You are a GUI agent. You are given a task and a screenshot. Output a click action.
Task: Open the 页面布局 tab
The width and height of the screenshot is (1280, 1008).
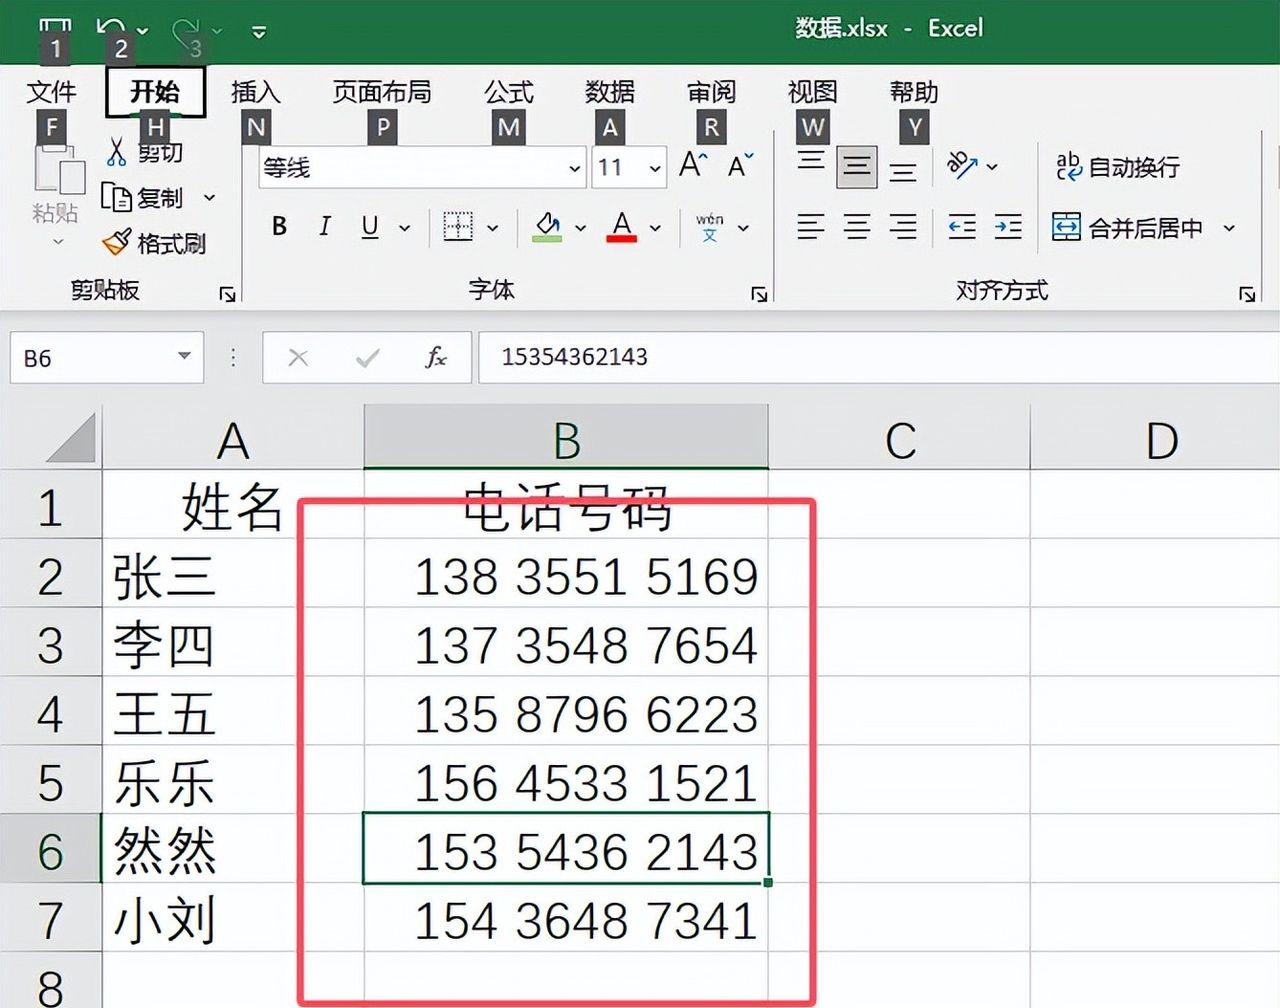pos(382,92)
